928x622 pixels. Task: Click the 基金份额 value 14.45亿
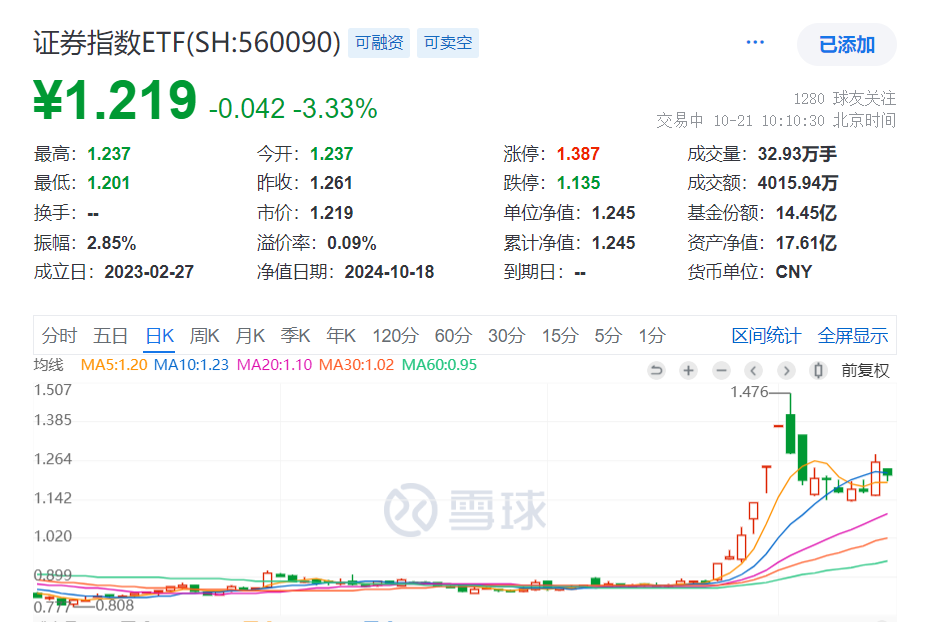(806, 212)
